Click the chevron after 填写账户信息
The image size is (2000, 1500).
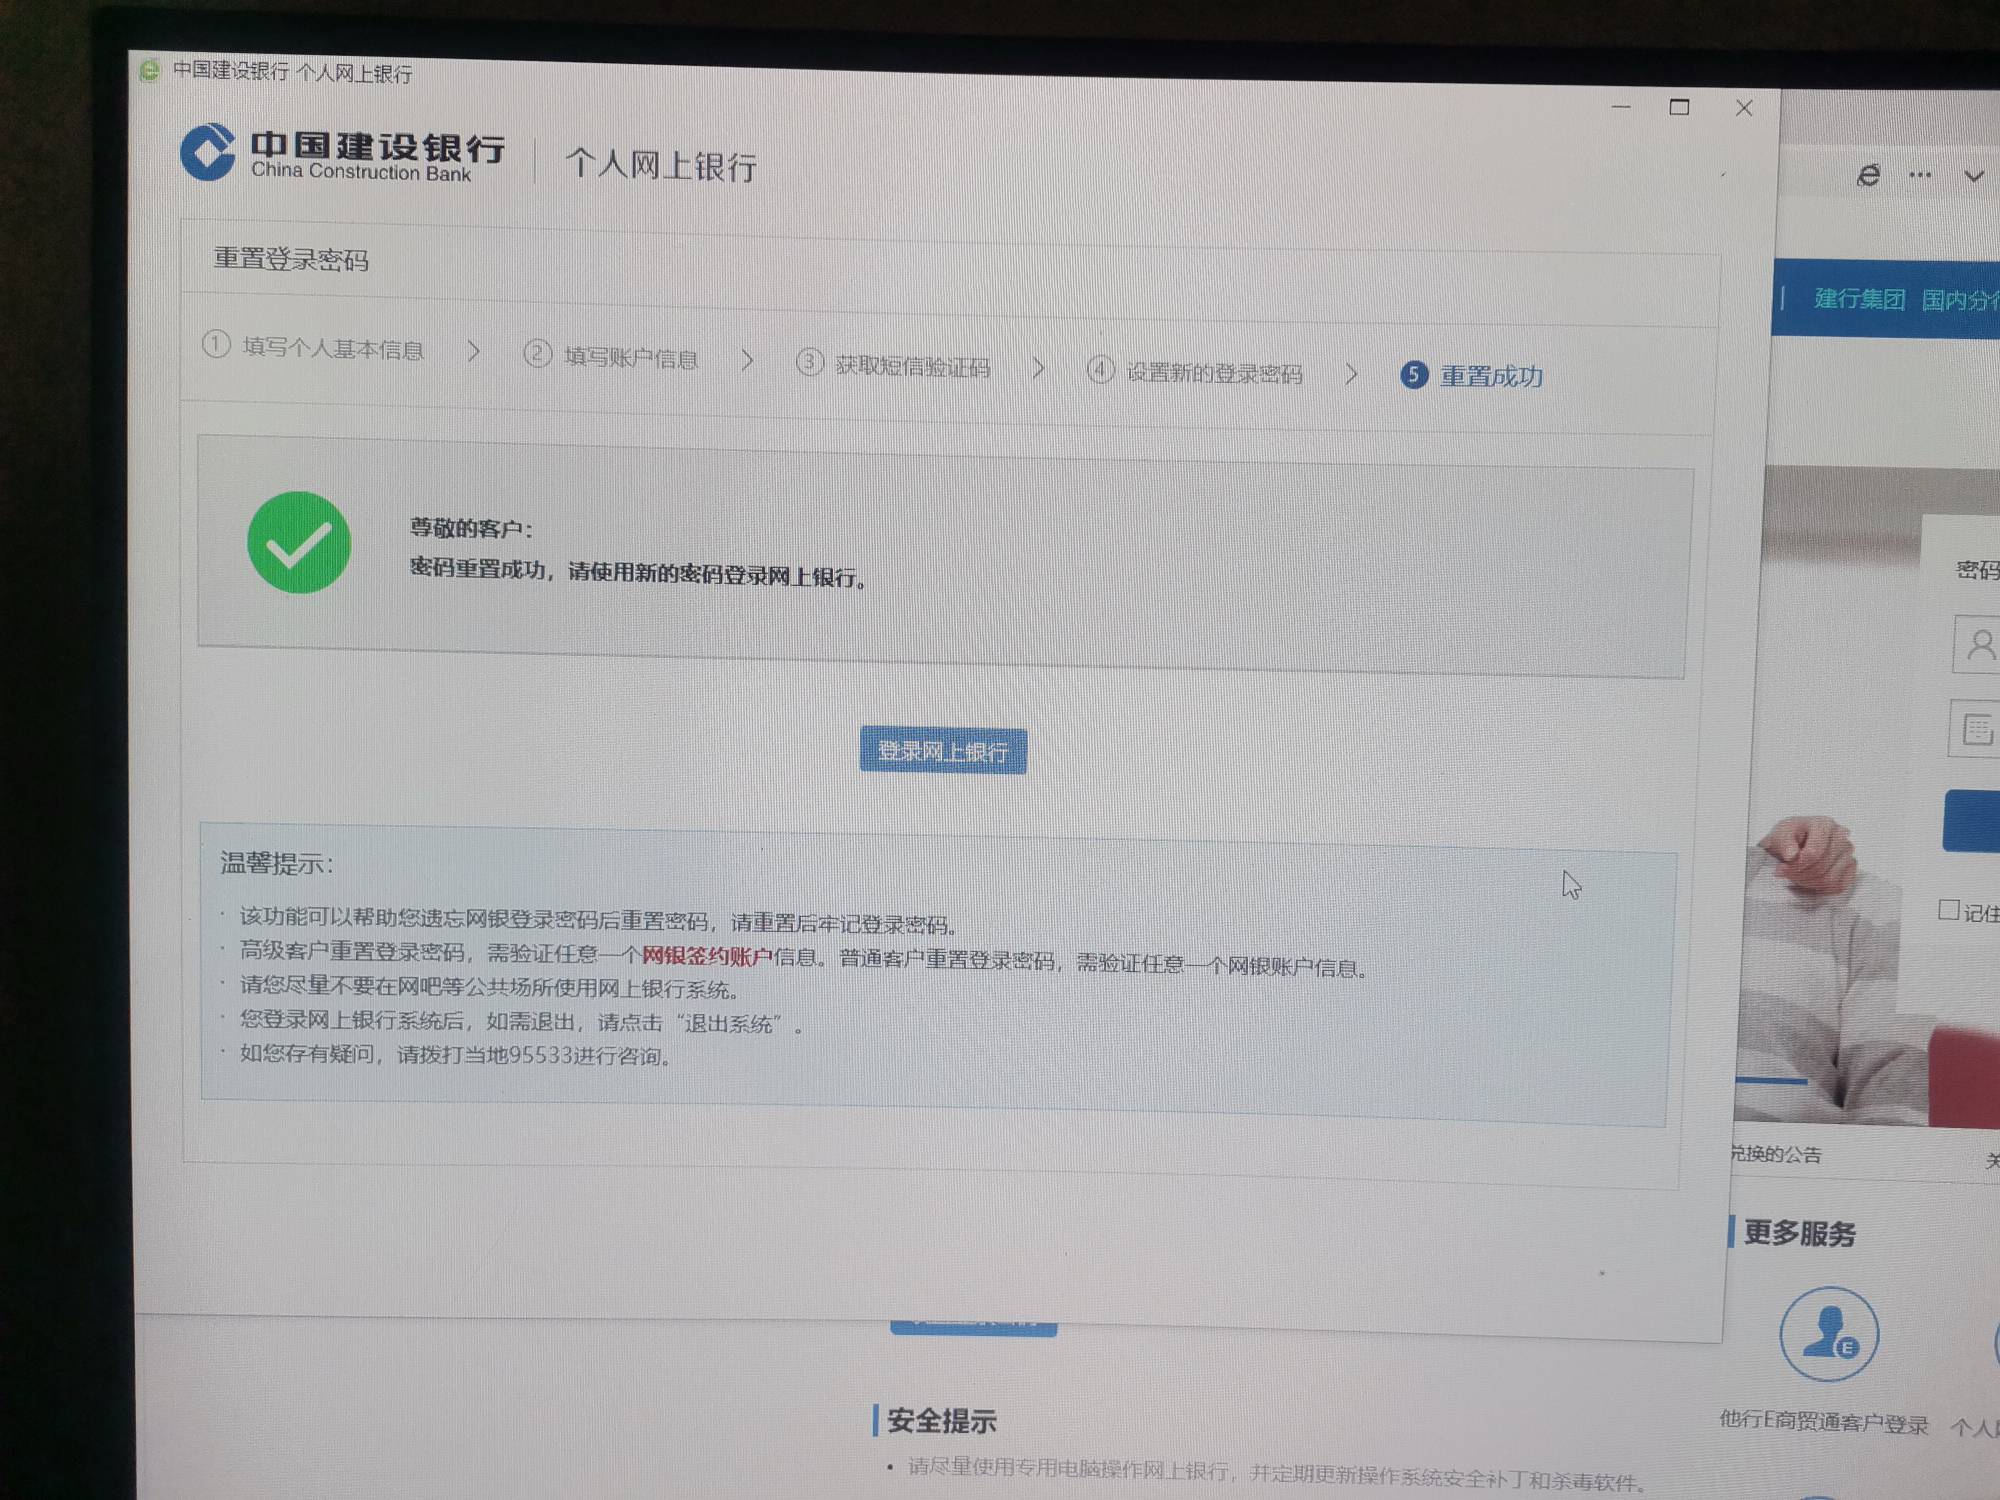(x=747, y=360)
